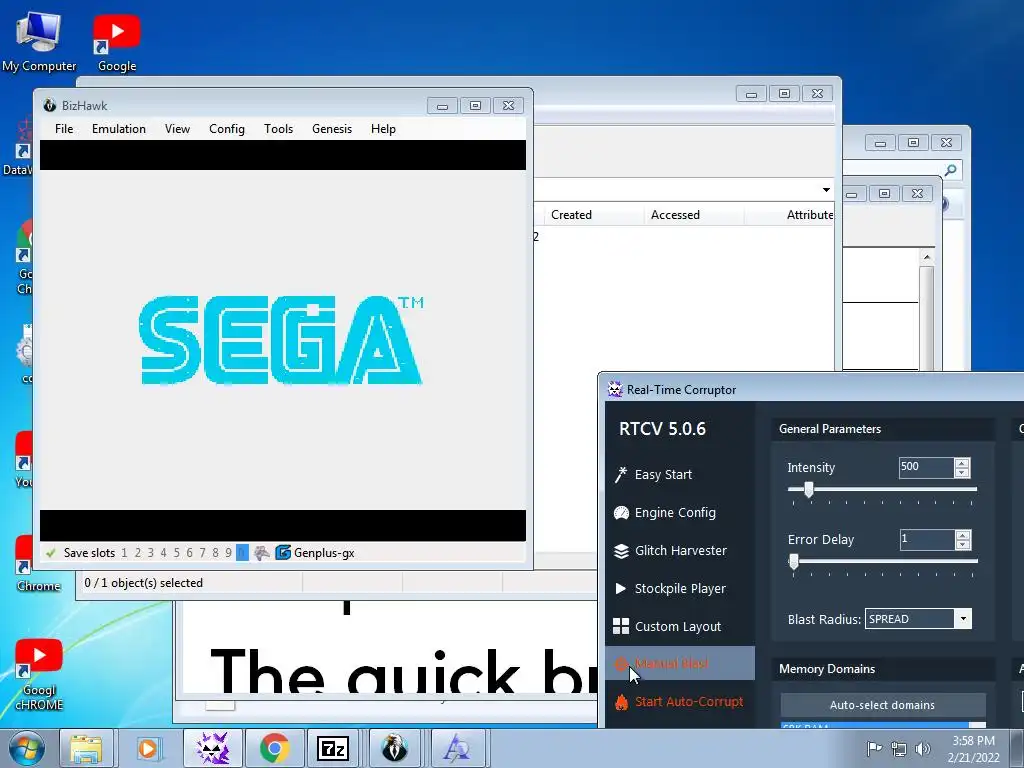
Task: Expand the address dropdown arrow in background window
Action: pos(826,190)
